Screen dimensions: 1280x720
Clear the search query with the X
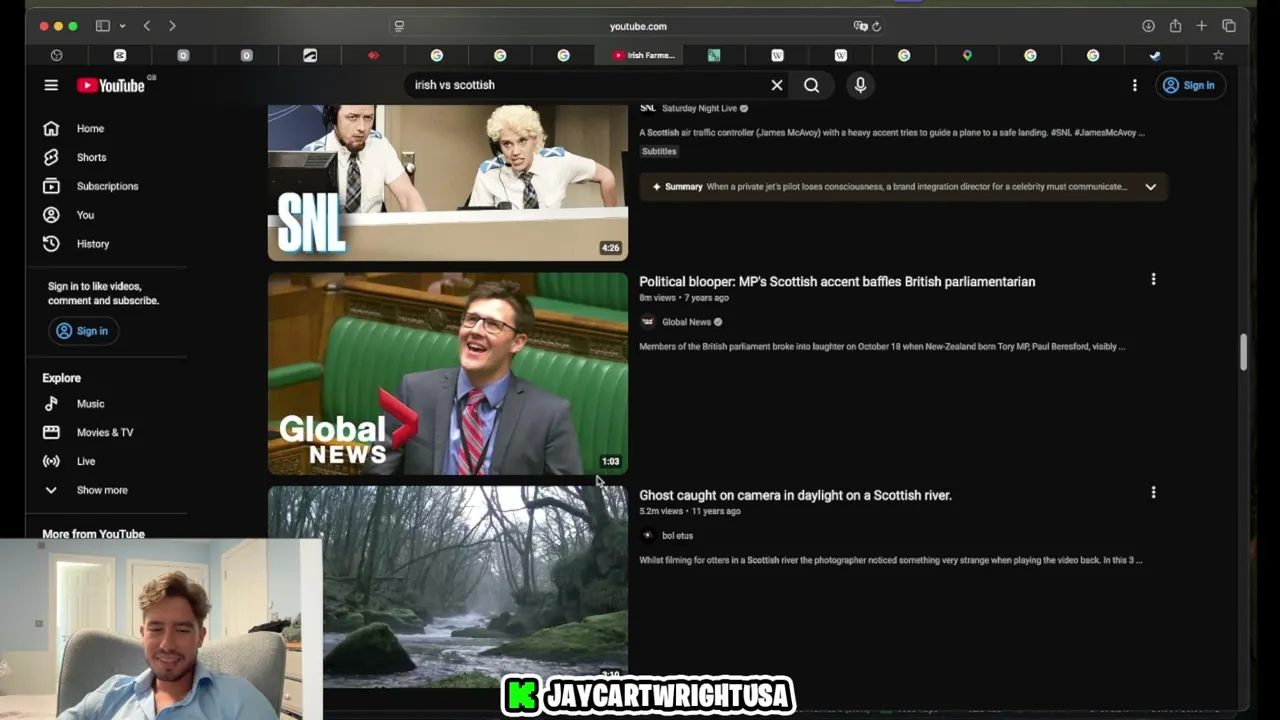pyautogui.click(x=777, y=85)
